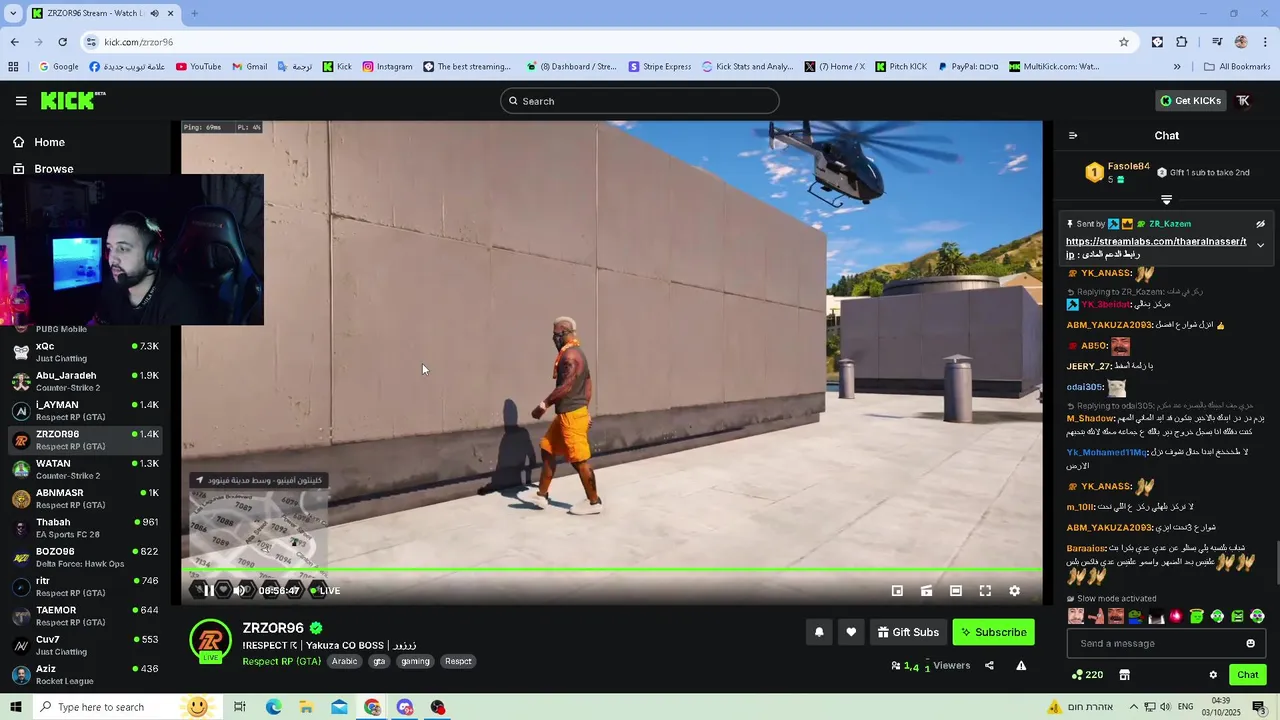Open a new browser tab
1280x720 pixels.
pos(194,13)
